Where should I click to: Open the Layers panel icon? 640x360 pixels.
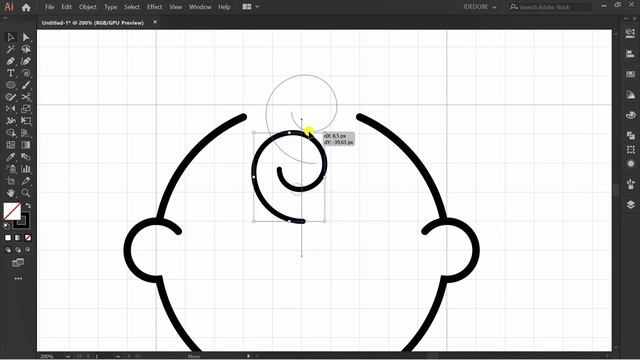(x=631, y=204)
